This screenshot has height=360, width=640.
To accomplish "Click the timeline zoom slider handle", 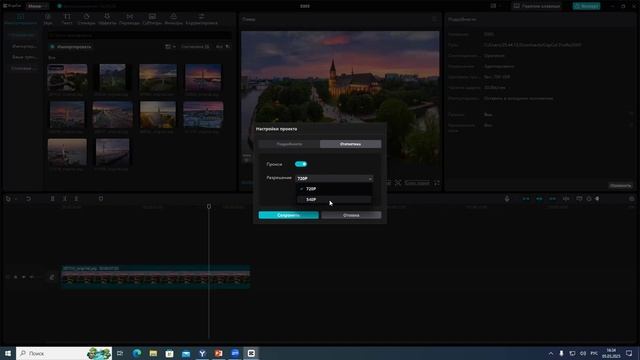I will (597, 199).
